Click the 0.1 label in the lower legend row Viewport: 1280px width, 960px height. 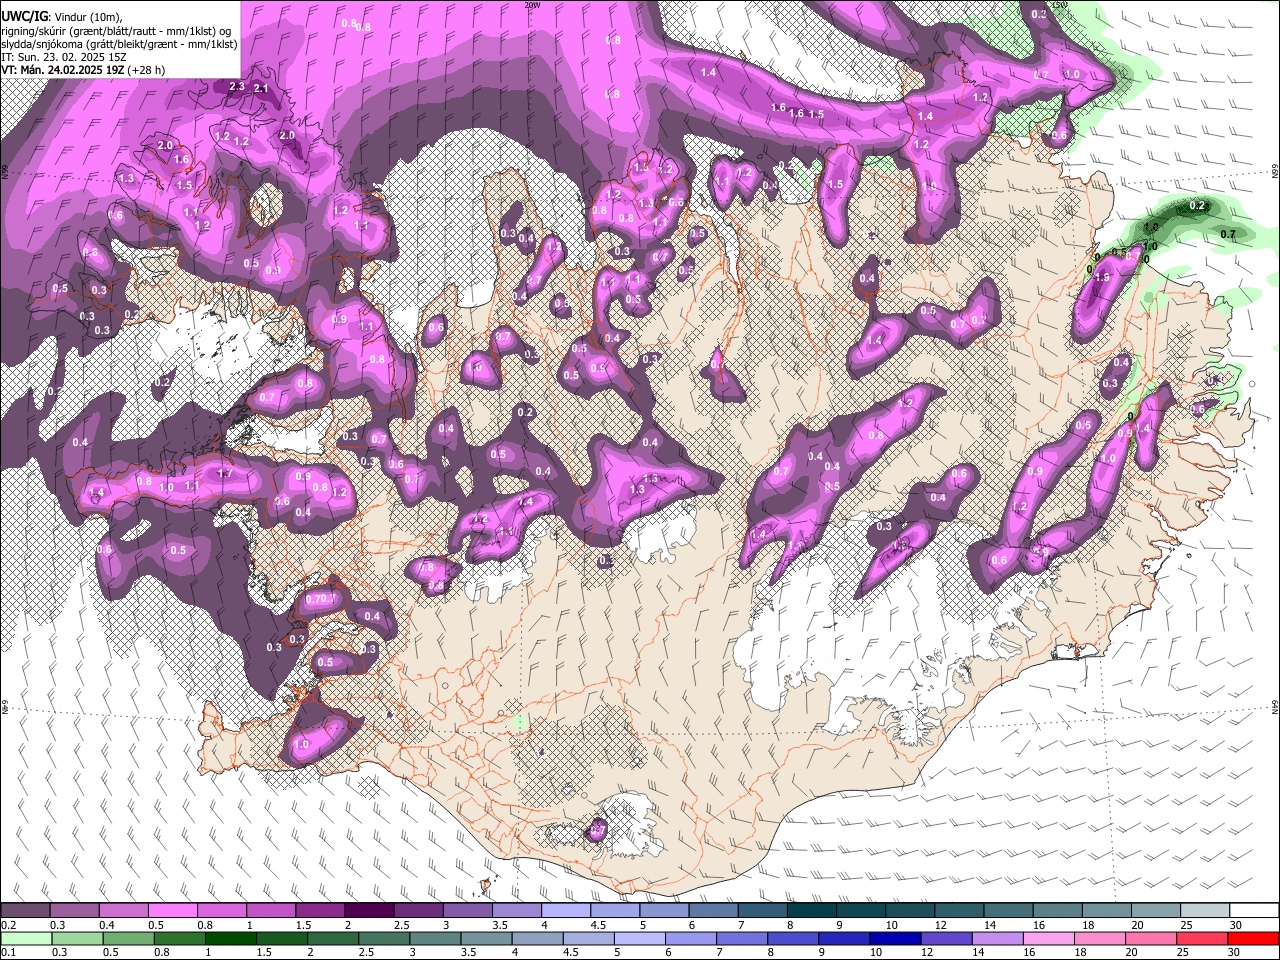pyautogui.click(x=9, y=953)
